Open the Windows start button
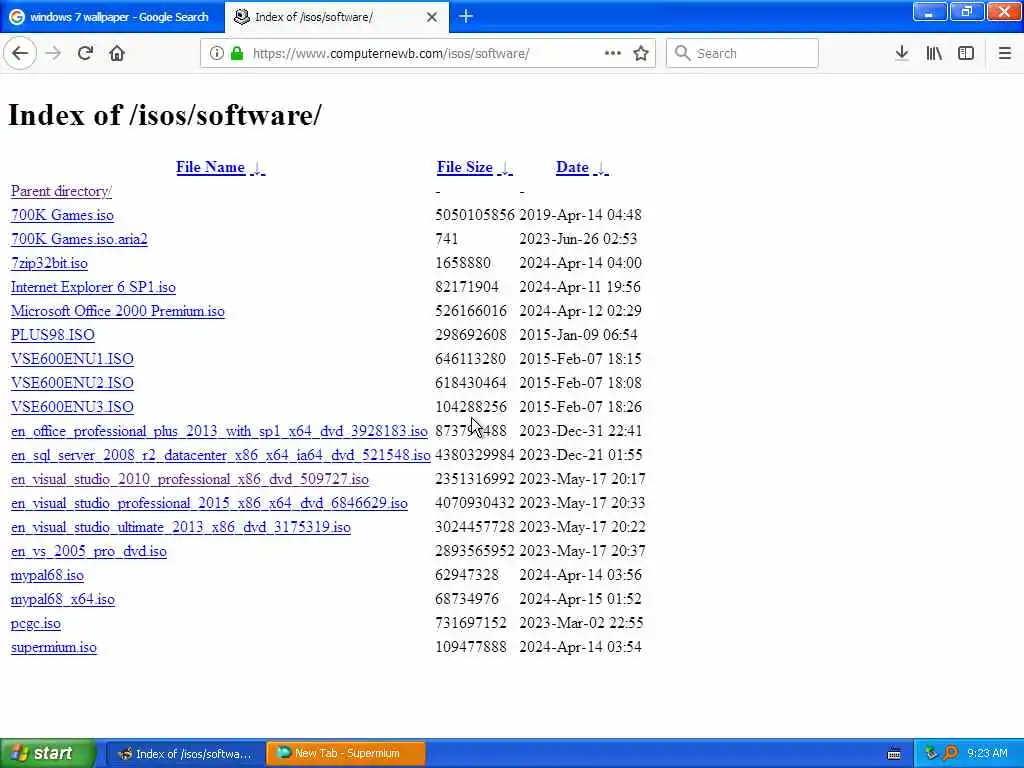This screenshot has height=768, width=1024. coord(47,753)
